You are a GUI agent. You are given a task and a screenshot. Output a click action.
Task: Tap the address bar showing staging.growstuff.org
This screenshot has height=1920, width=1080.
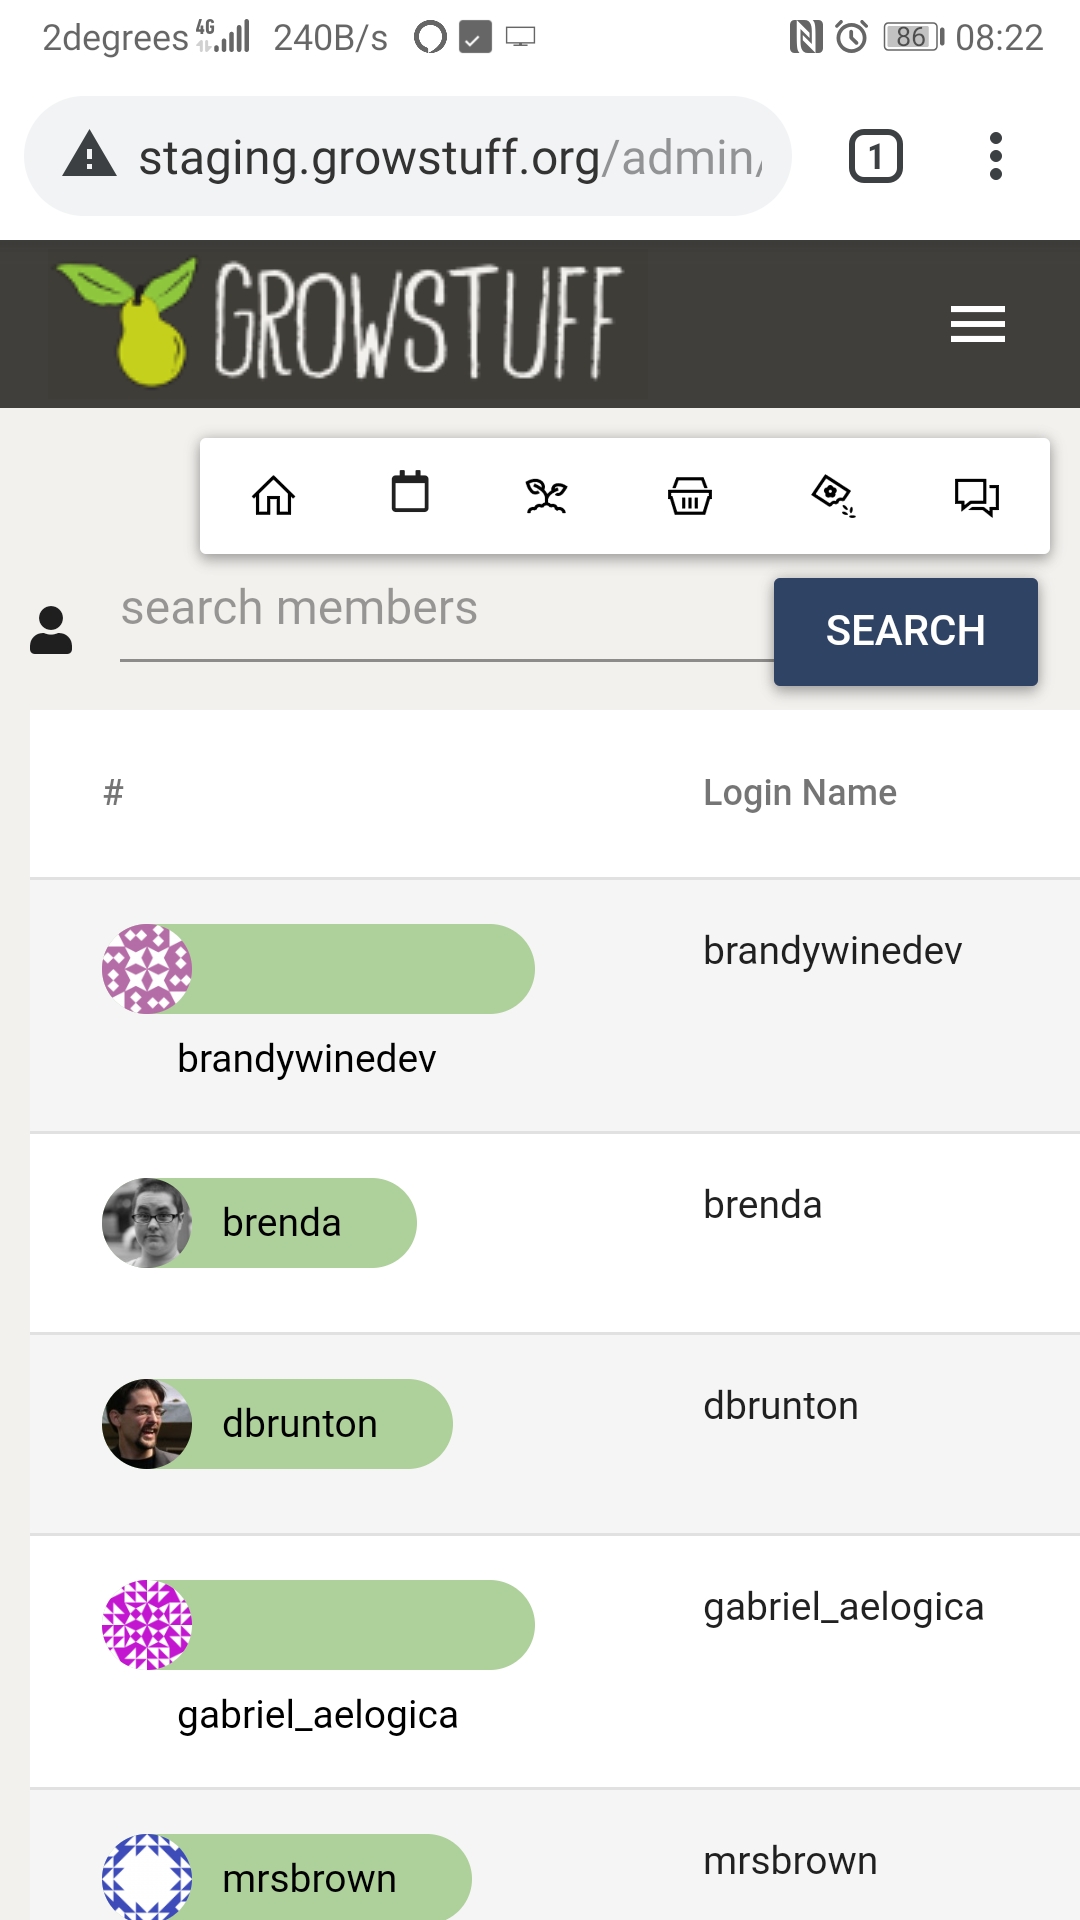coord(420,155)
